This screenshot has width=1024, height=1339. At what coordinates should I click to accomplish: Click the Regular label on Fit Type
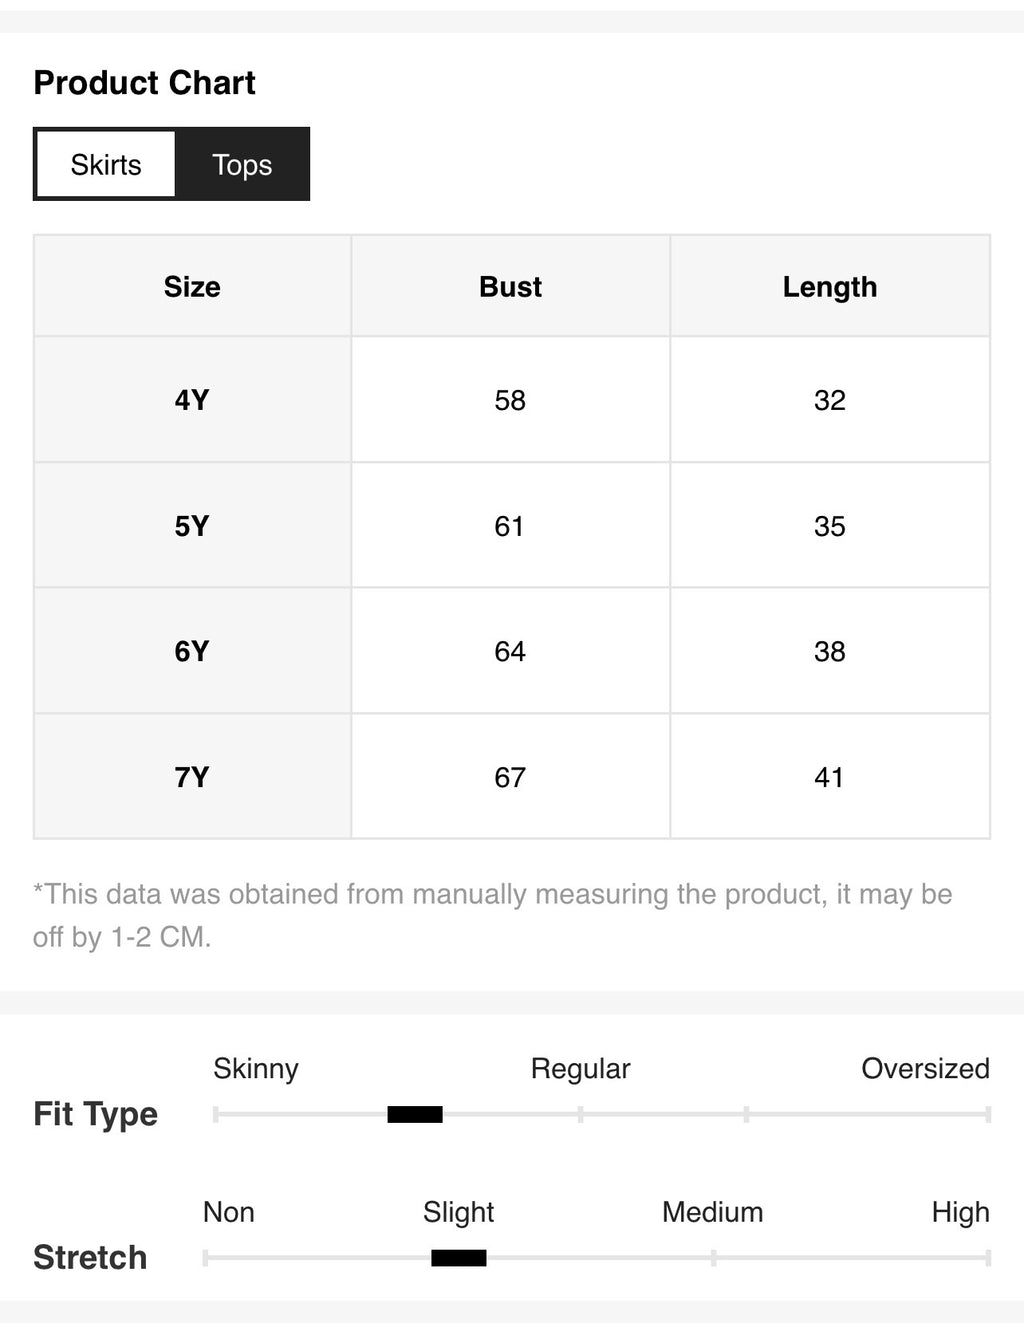point(580,1069)
